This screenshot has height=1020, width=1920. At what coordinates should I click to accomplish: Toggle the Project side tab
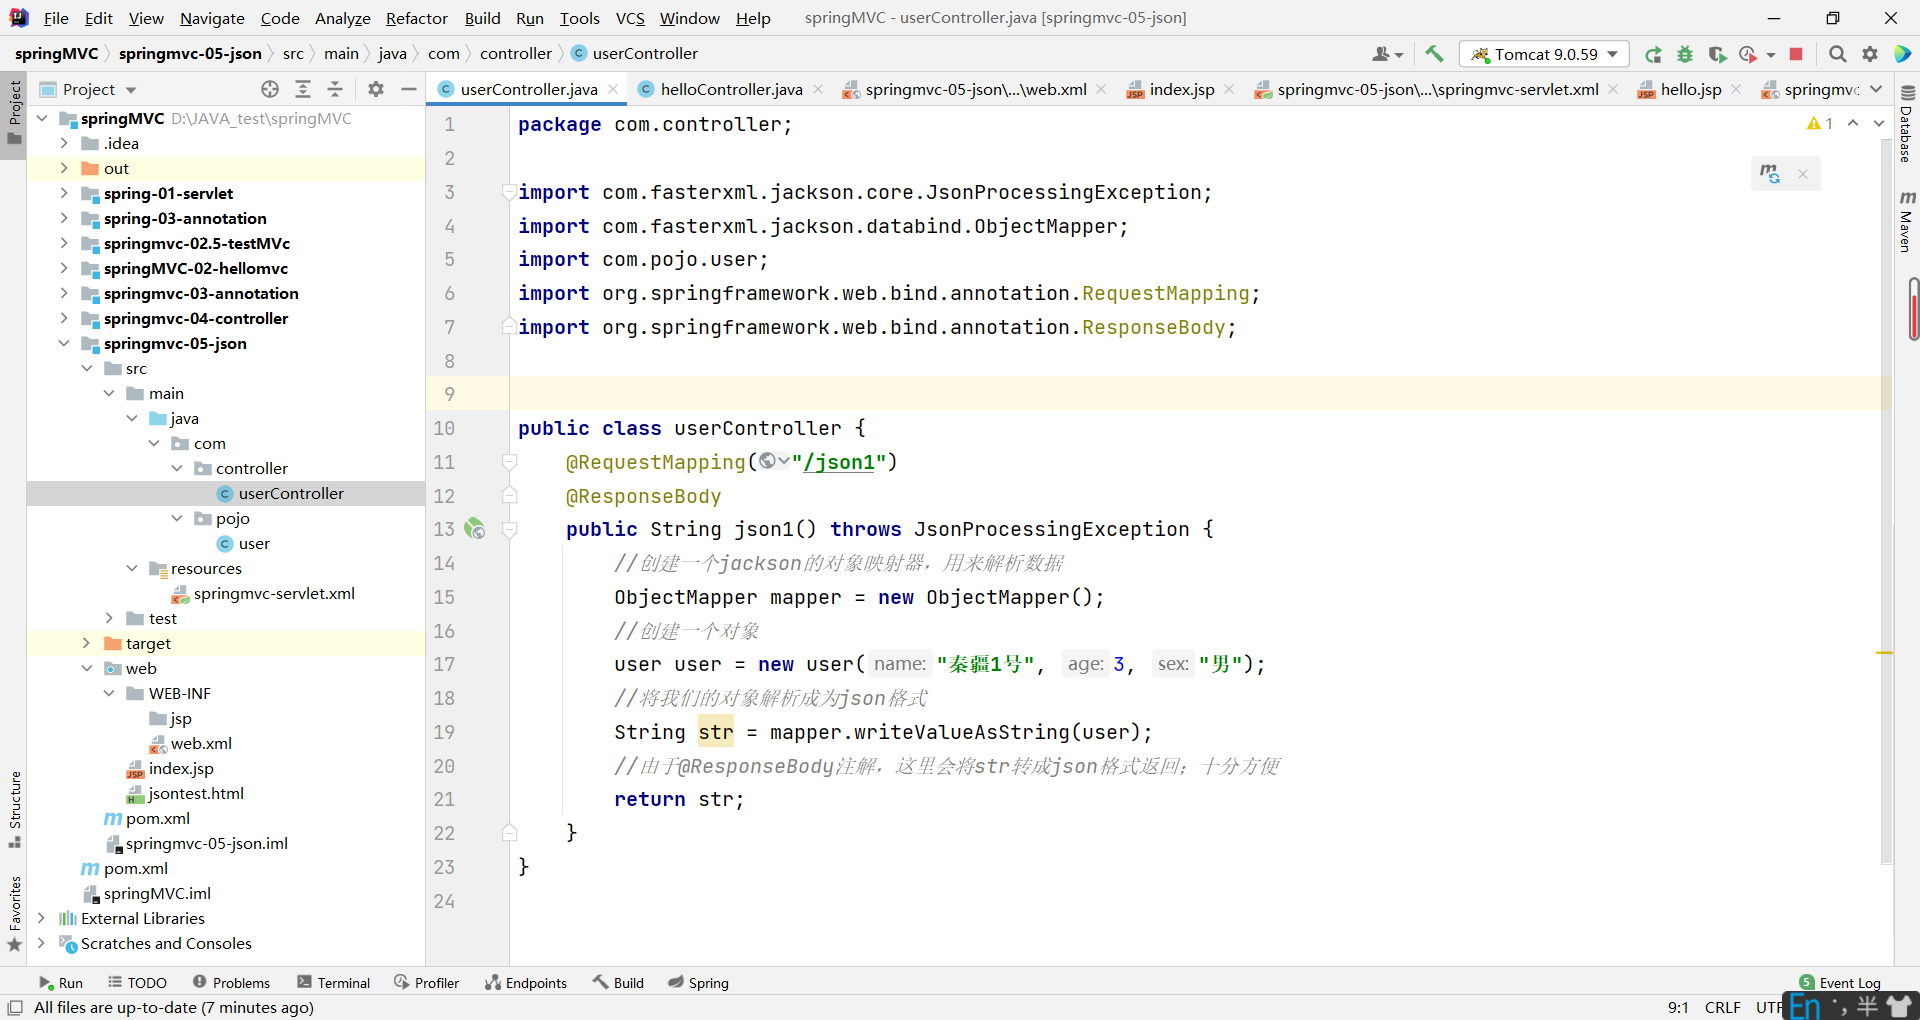(x=14, y=112)
